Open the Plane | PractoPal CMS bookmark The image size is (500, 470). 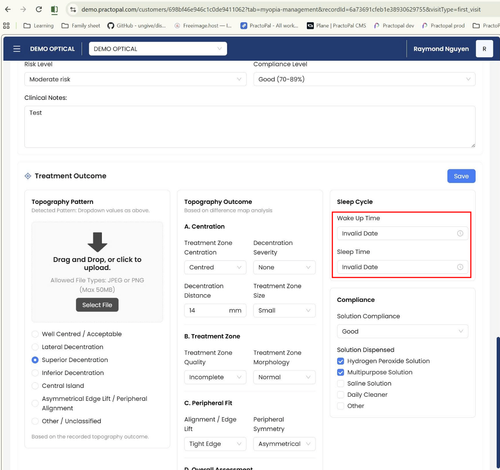coord(336,26)
